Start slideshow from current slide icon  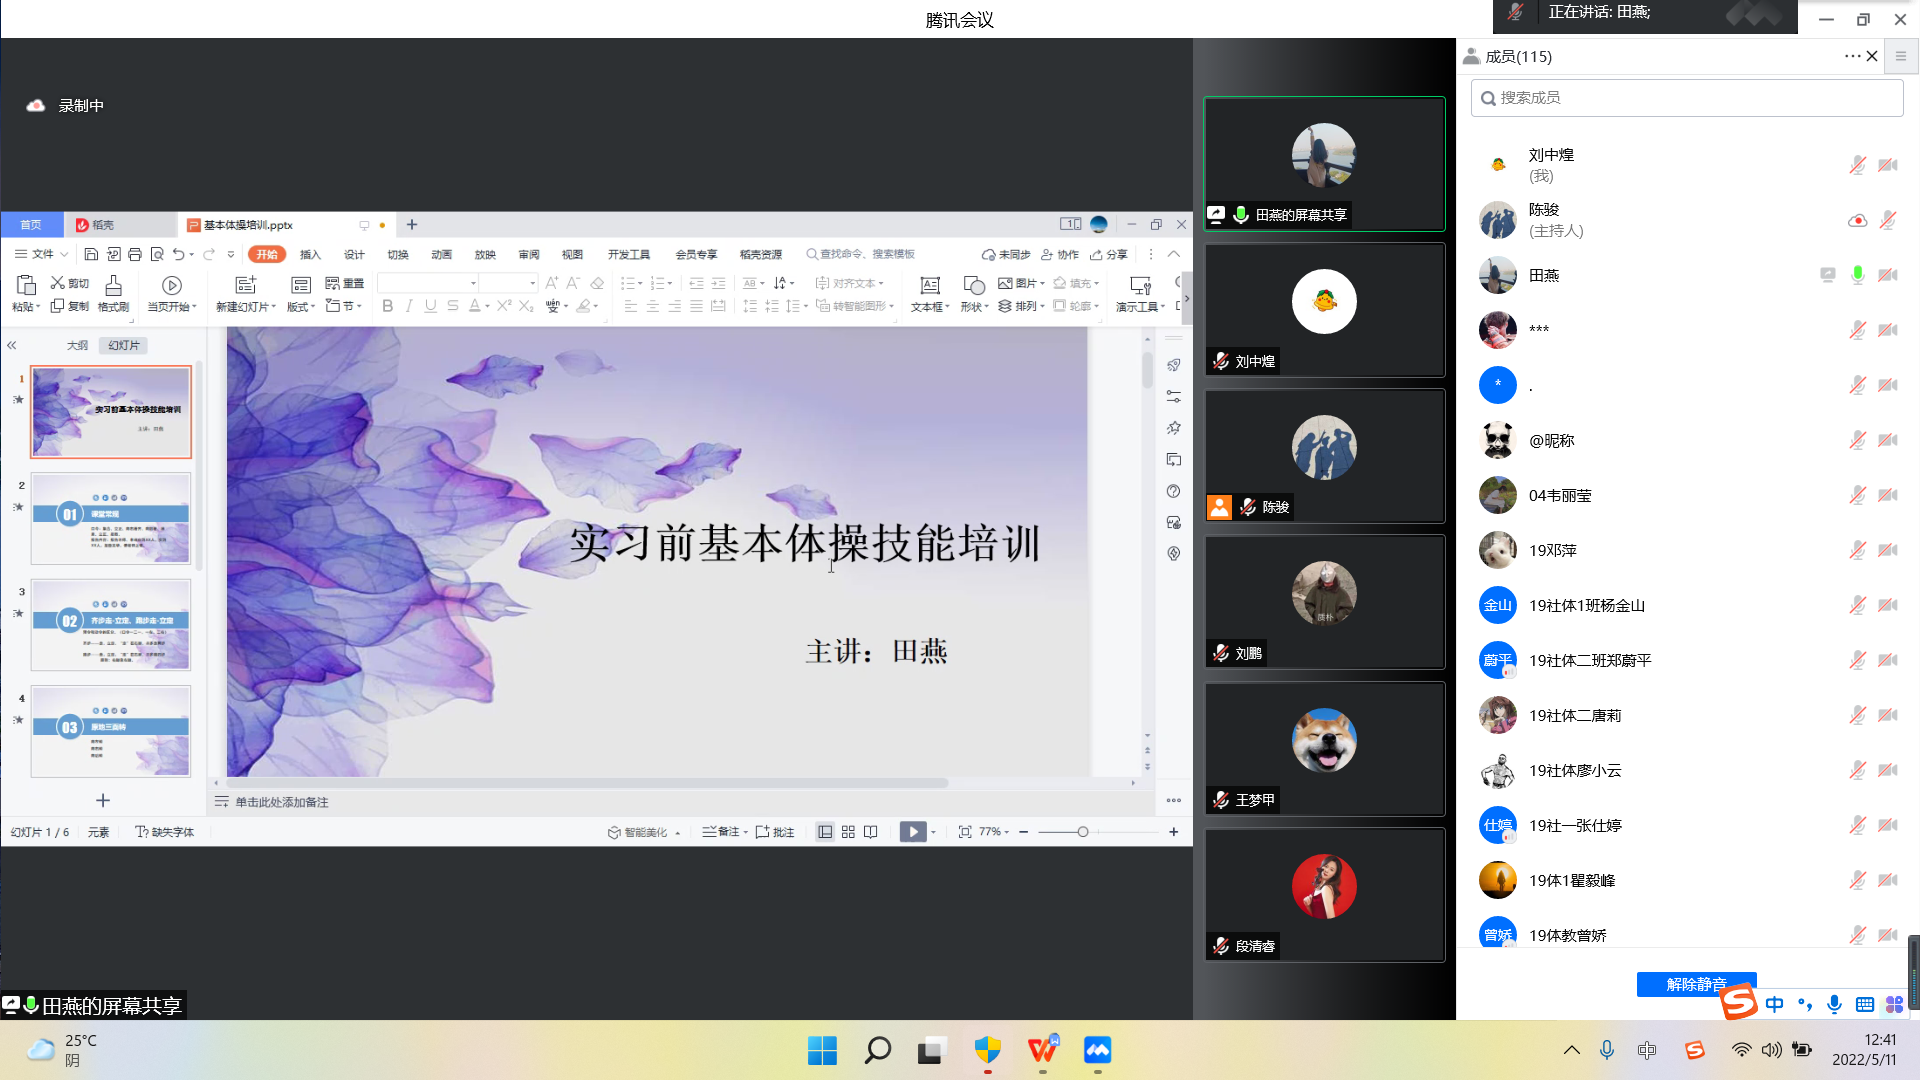pos(172,285)
